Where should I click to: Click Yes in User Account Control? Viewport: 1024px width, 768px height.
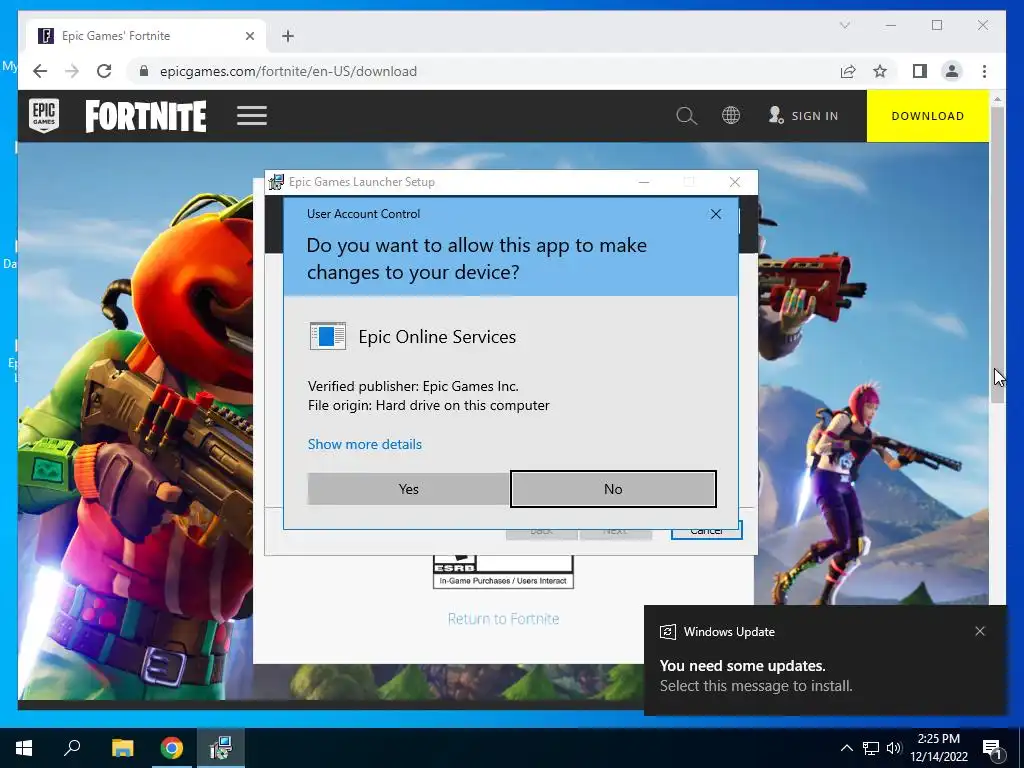click(x=408, y=488)
